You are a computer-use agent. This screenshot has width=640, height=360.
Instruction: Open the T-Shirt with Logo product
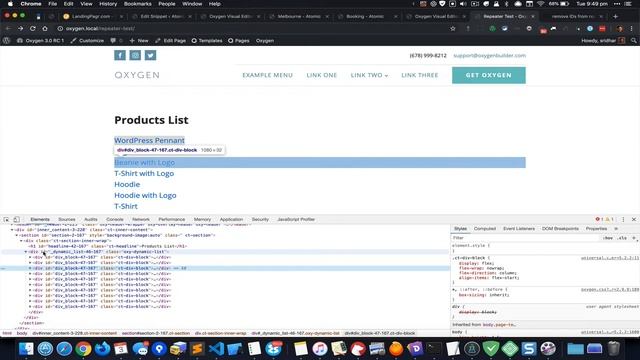click(144, 173)
